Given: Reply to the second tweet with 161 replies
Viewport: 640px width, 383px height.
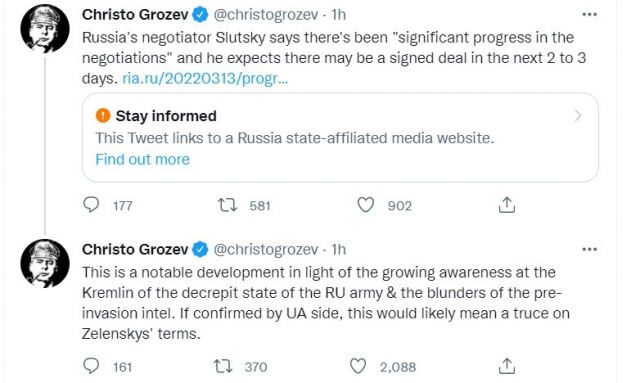Looking at the screenshot, I should [91, 366].
